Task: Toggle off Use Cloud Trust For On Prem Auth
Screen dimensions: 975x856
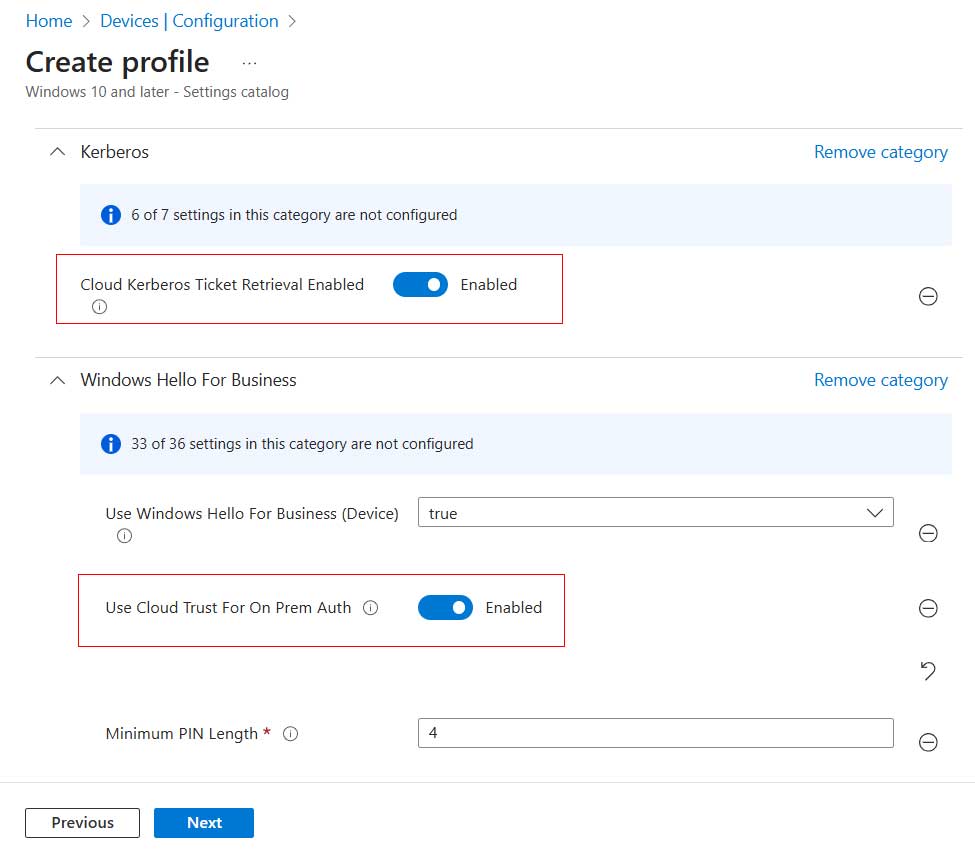Action: coord(445,608)
